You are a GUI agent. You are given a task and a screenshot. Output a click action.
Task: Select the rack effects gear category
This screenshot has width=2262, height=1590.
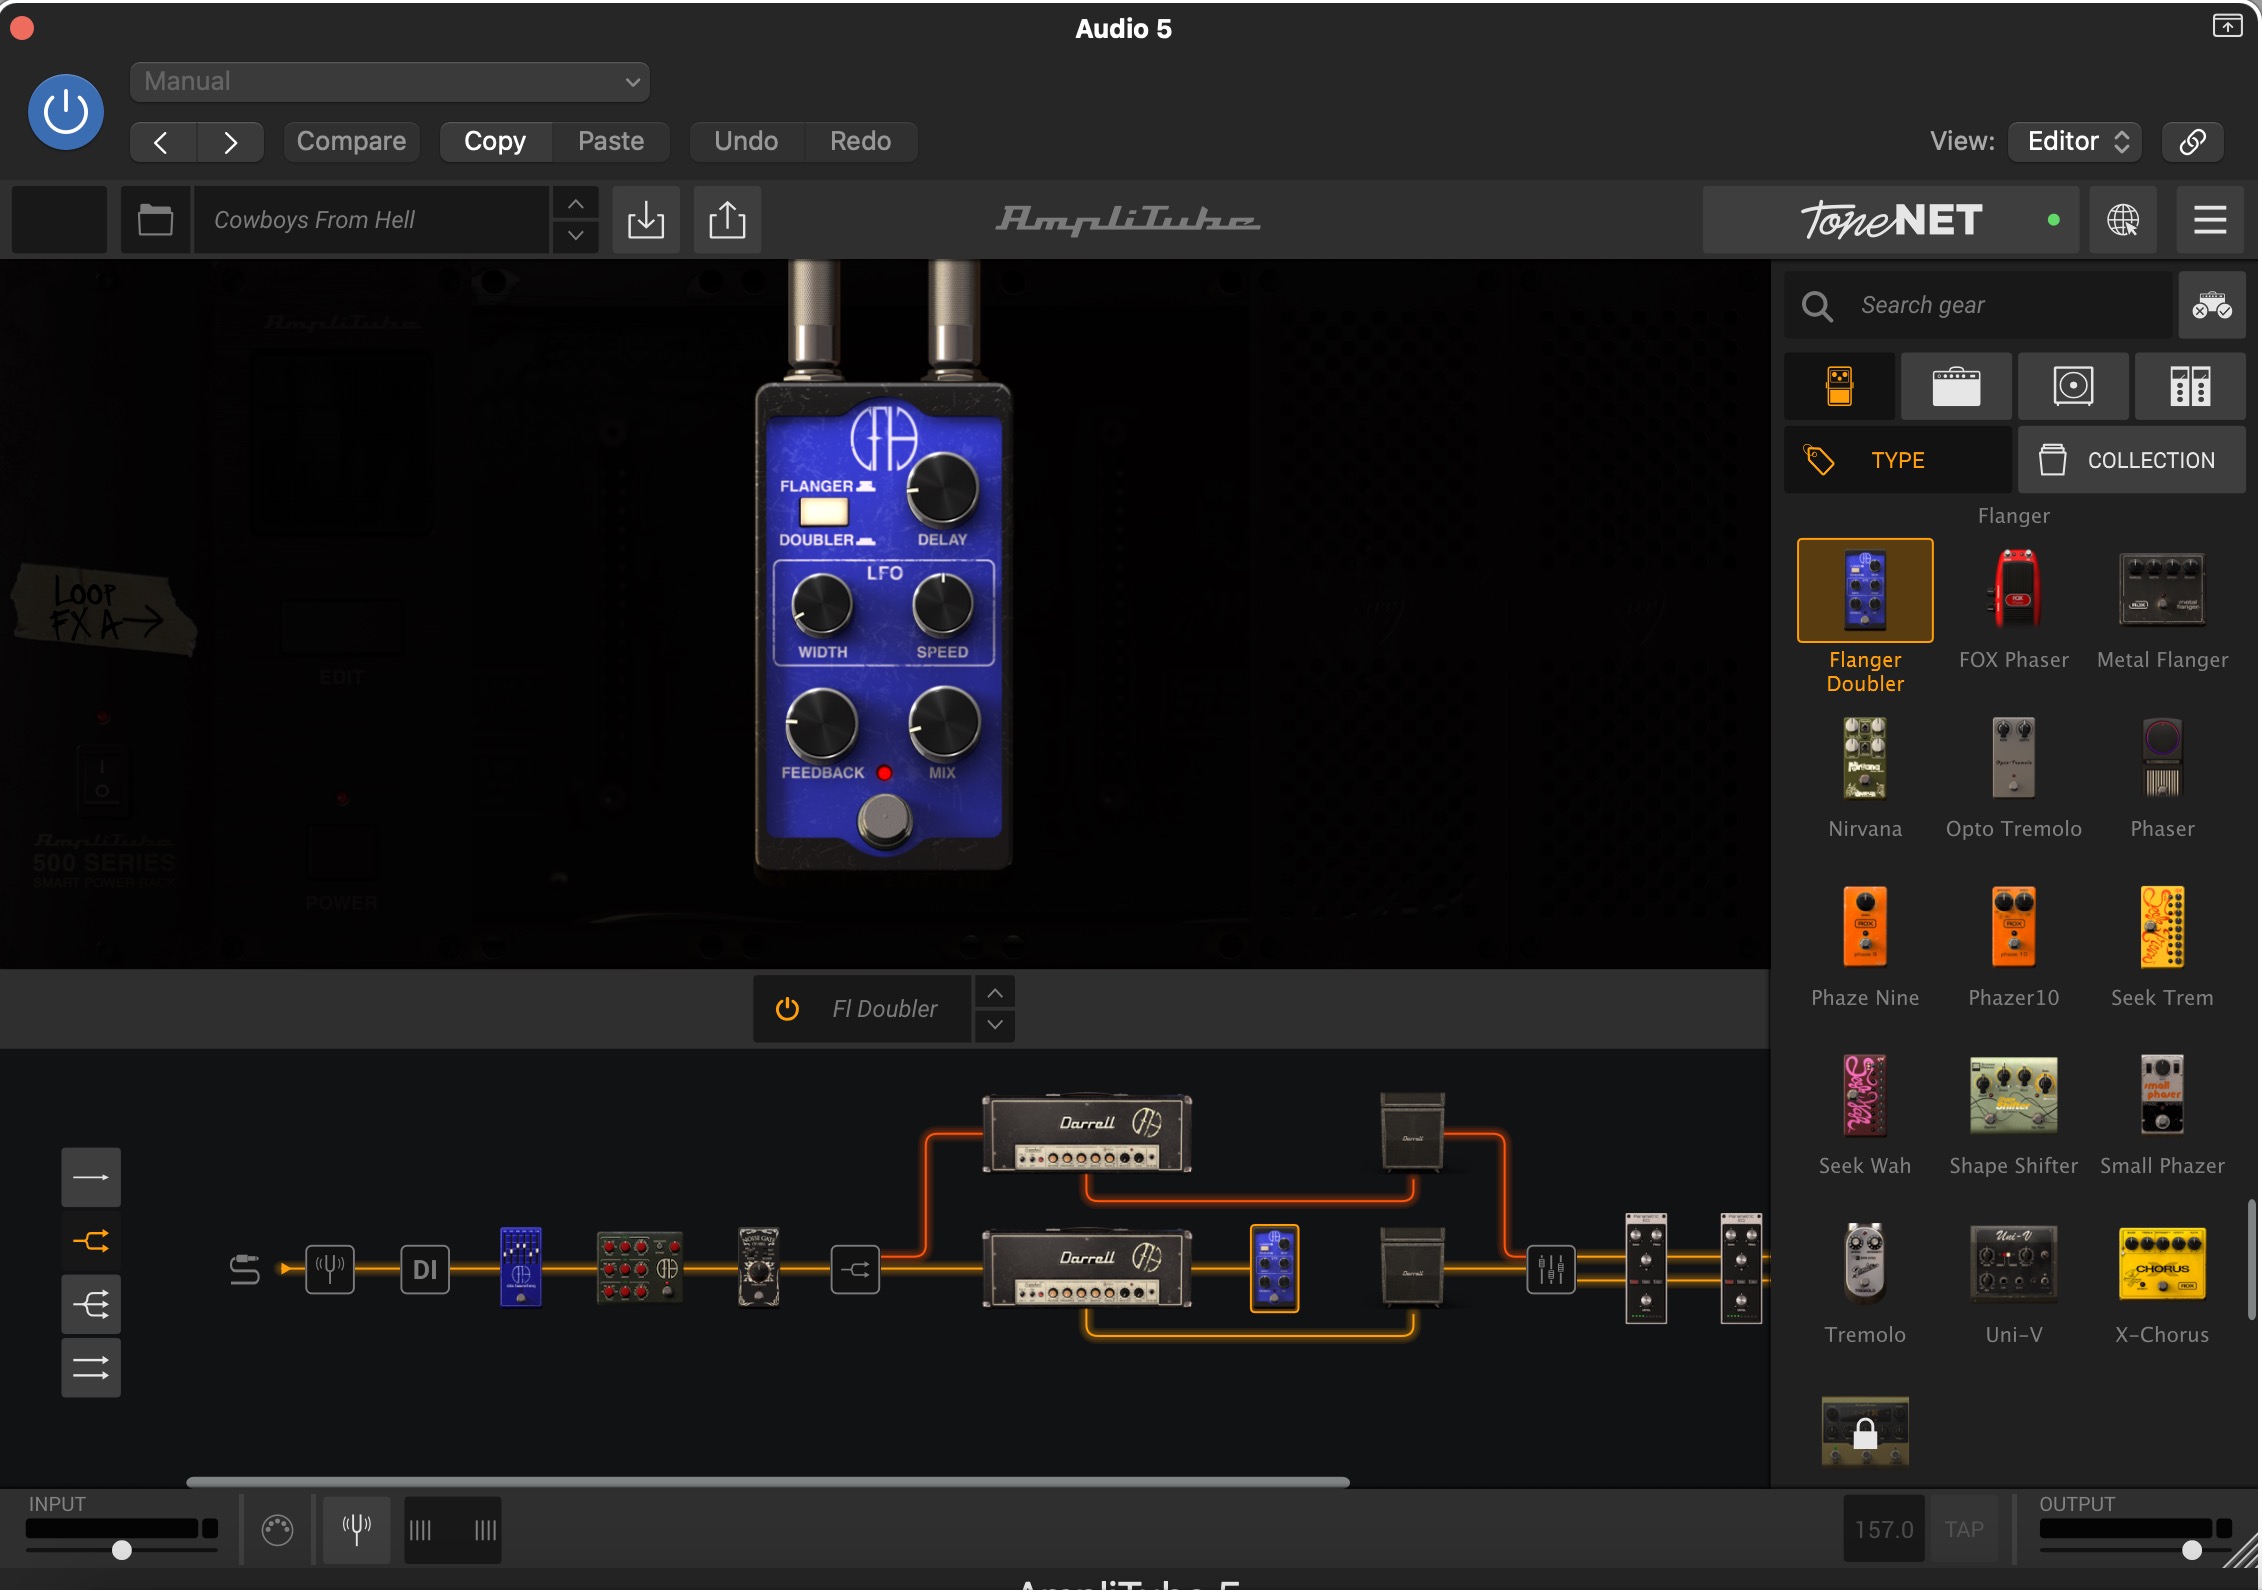(x=2190, y=386)
